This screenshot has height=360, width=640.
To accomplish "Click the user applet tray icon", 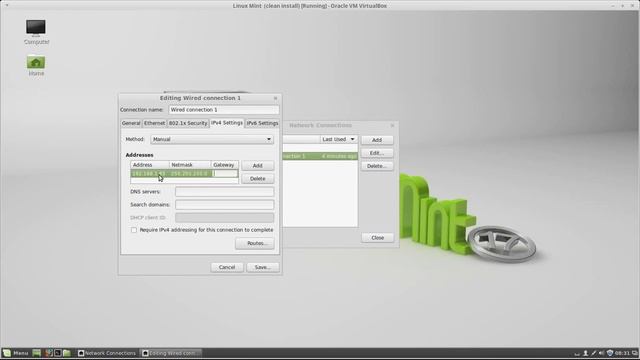I will click(585, 353).
